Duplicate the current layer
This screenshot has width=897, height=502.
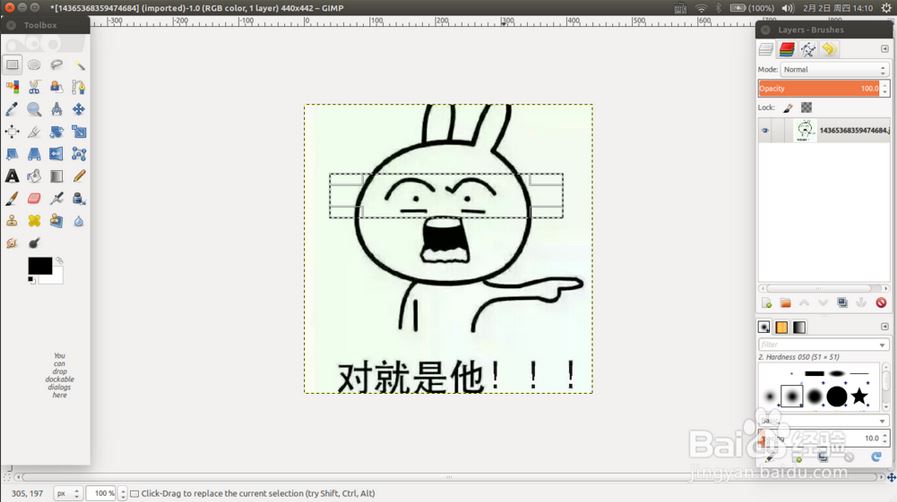pyautogui.click(x=843, y=303)
